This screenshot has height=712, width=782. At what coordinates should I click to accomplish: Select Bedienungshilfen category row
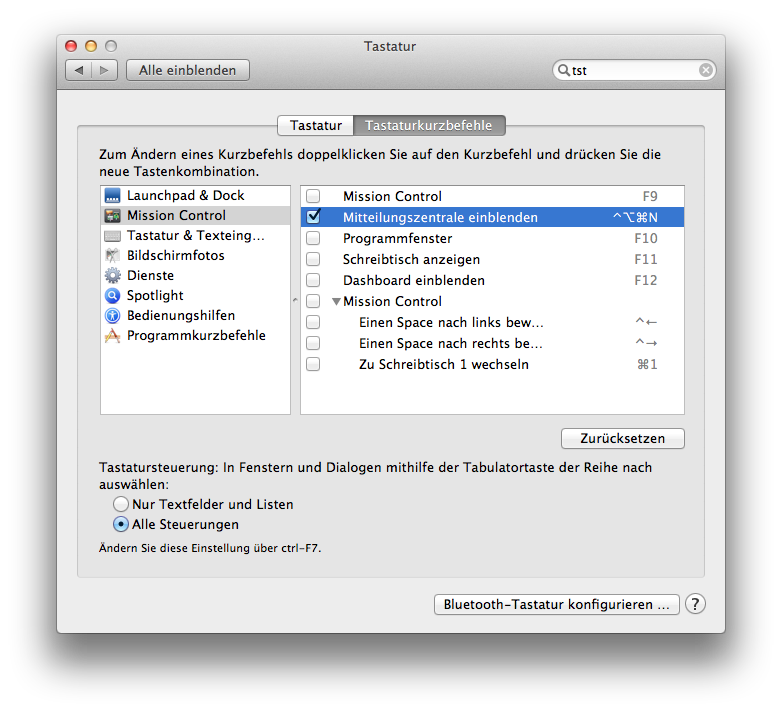[196, 315]
